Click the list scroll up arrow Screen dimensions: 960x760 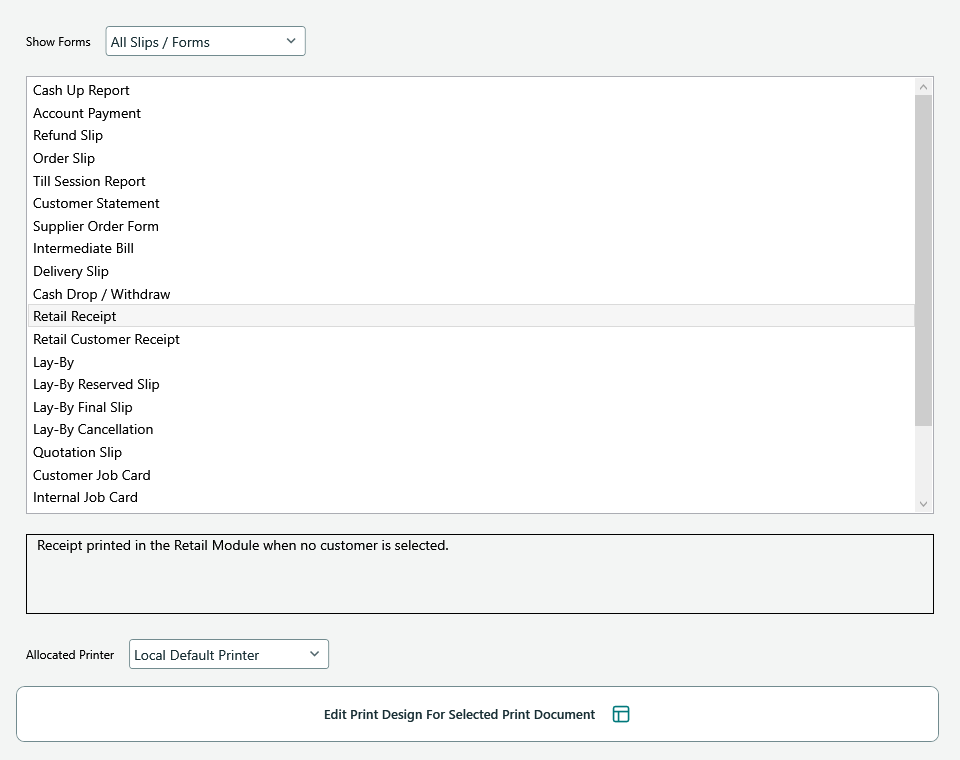923,87
